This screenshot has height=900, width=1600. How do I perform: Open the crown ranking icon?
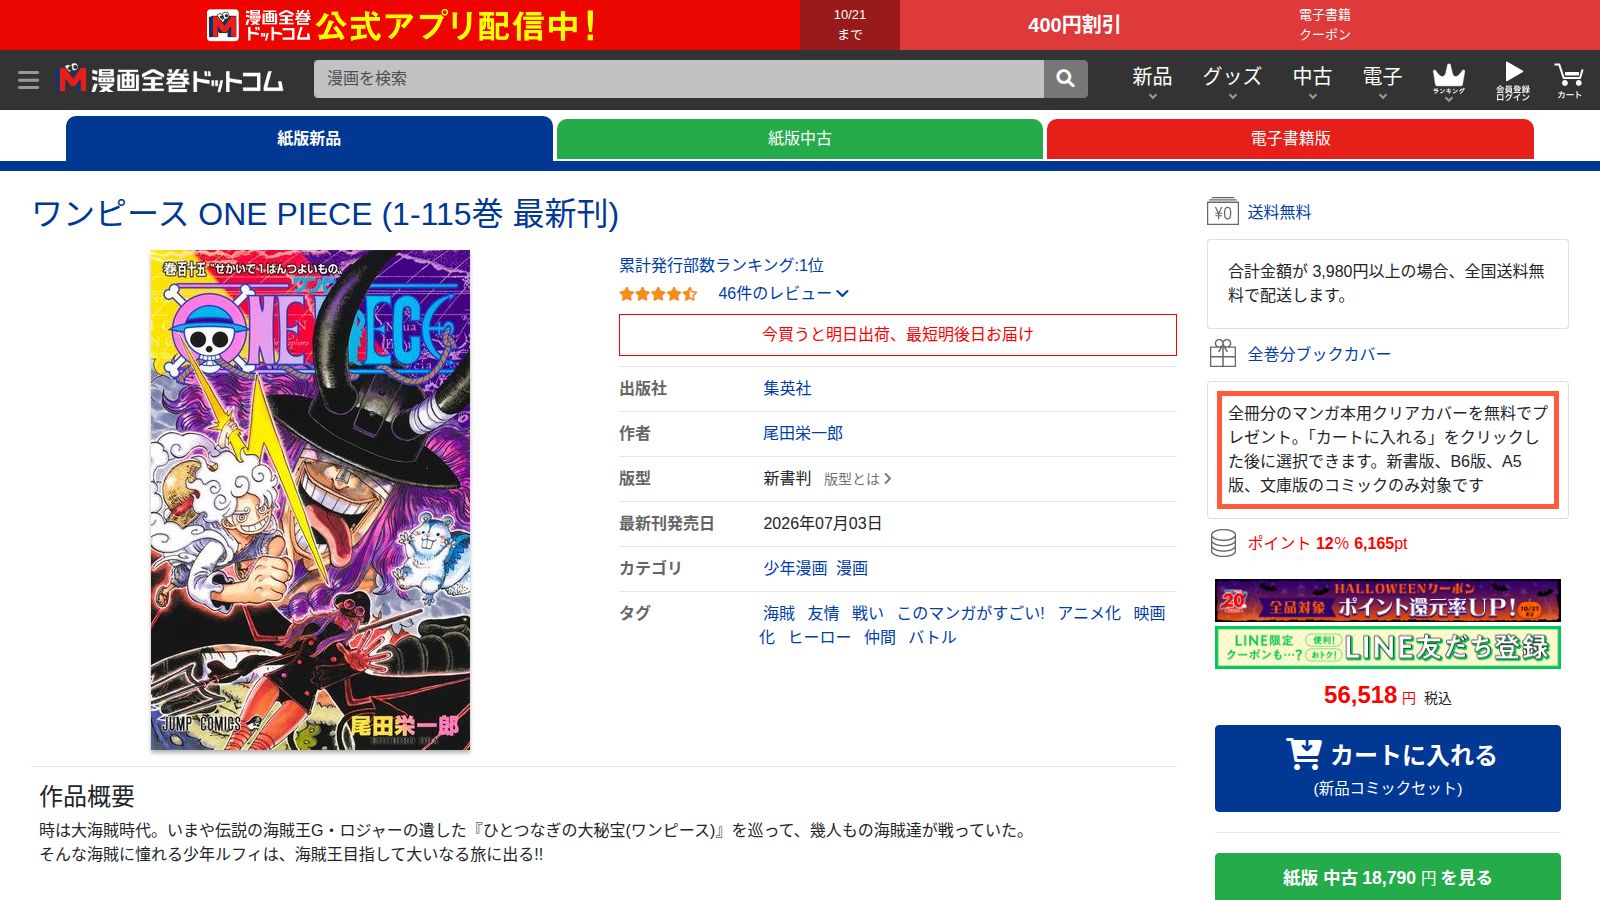coord(1448,80)
